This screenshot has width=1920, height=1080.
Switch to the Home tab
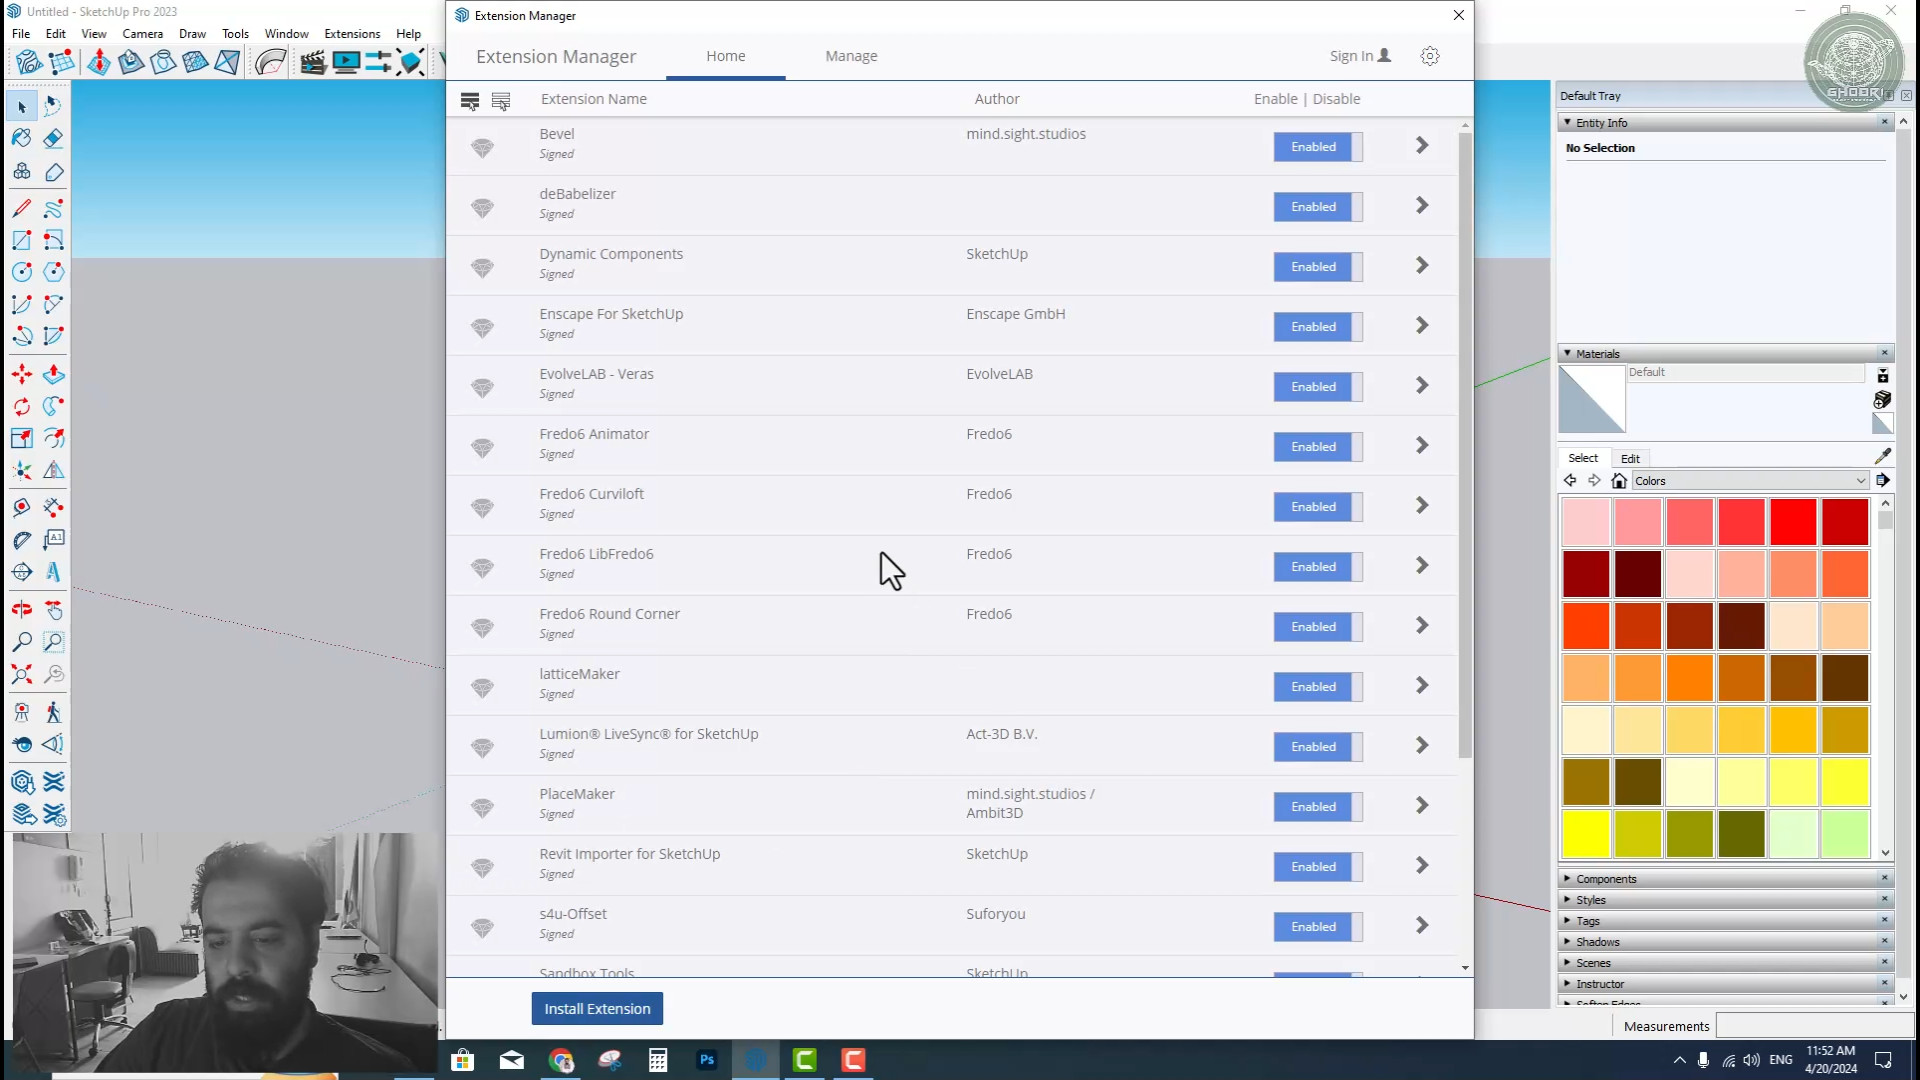725,56
